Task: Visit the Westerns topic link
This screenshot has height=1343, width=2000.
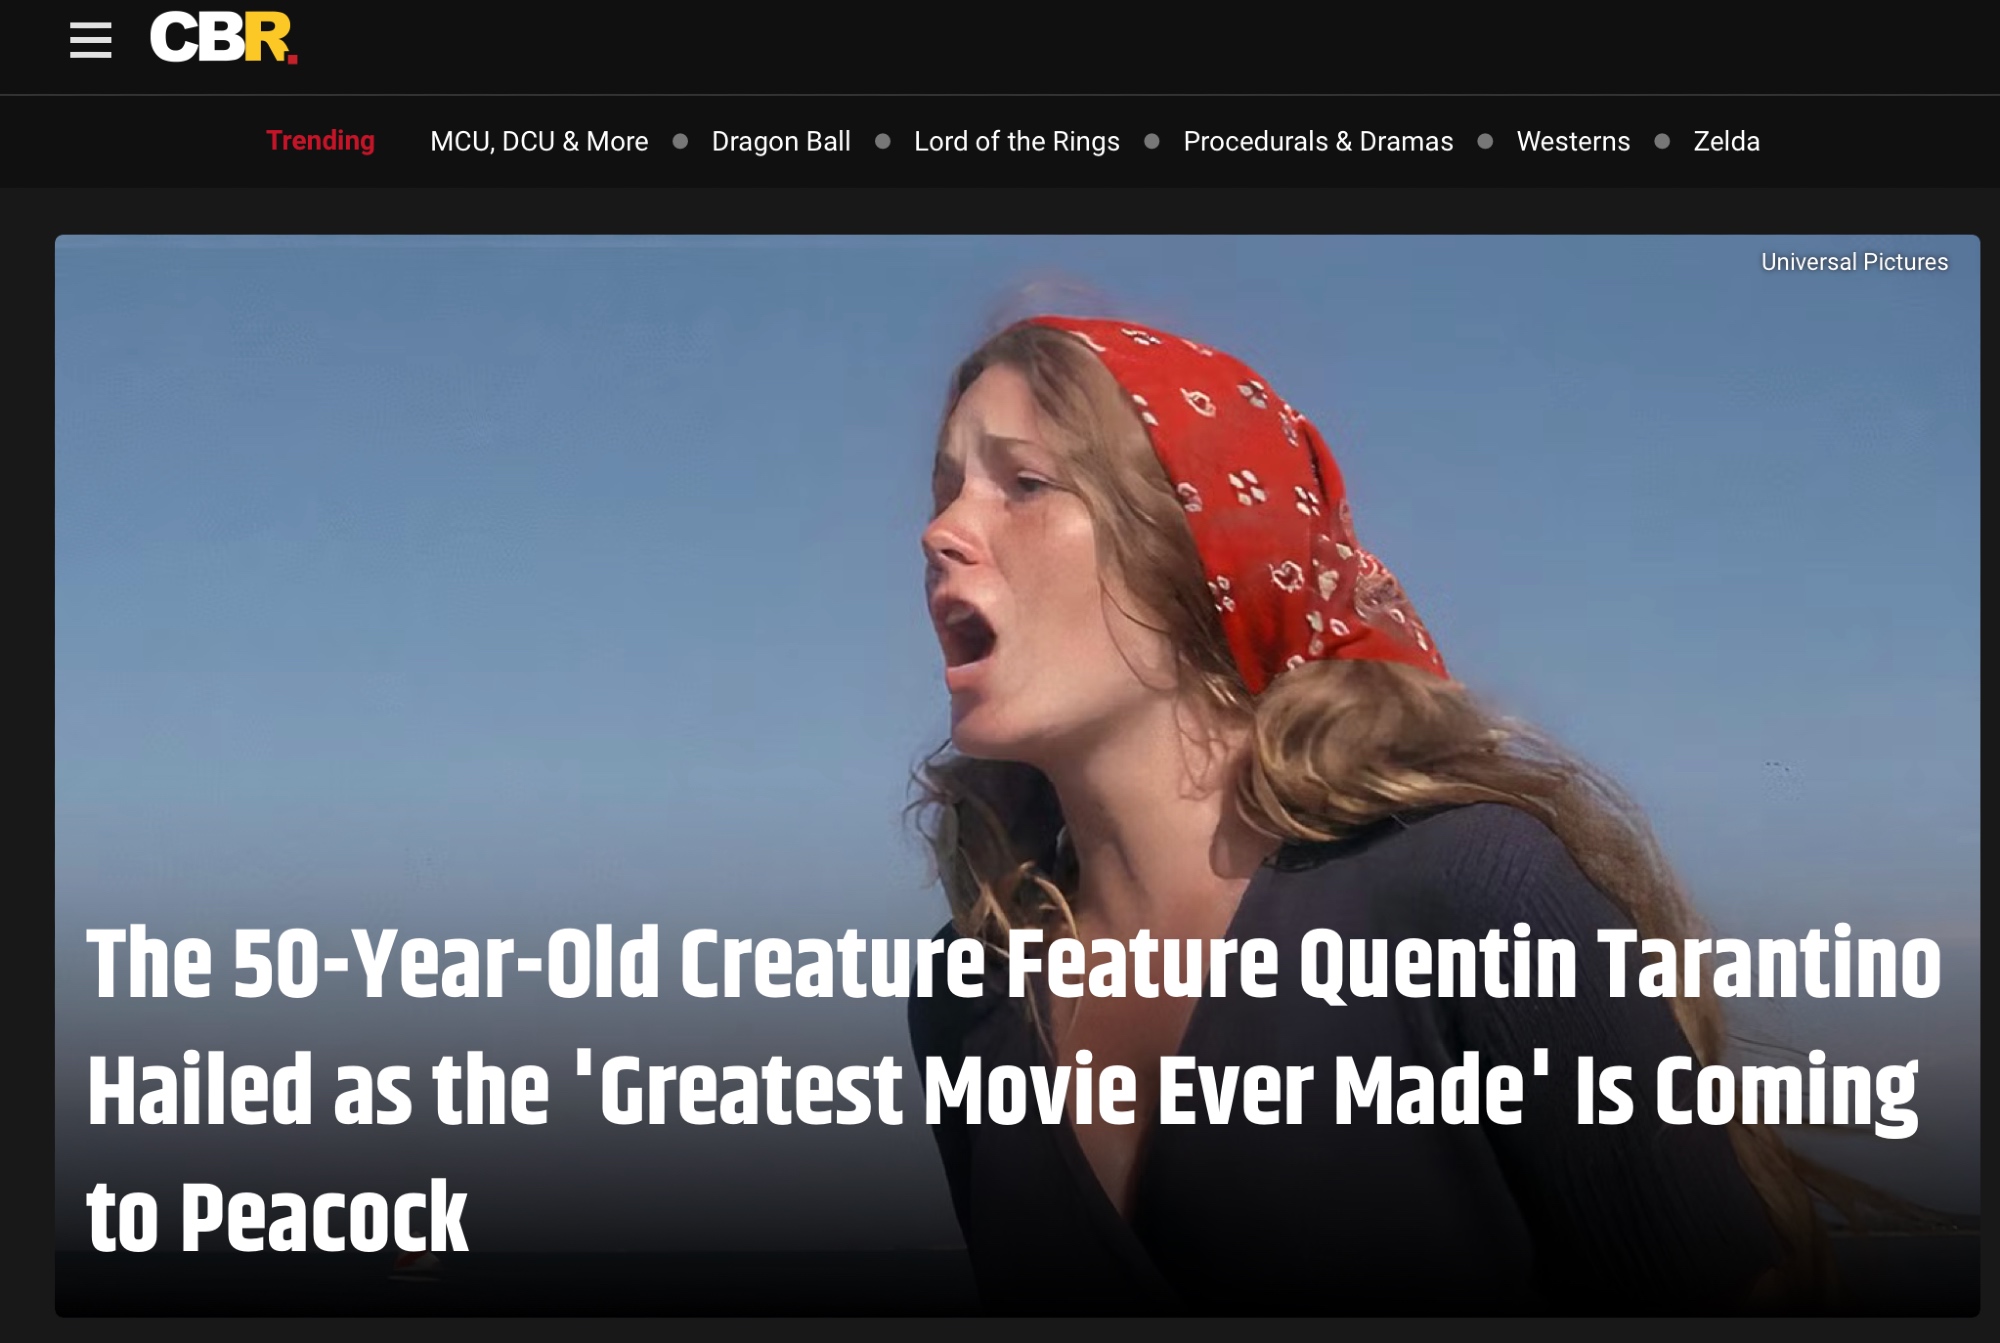Action: pos(1573,141)
